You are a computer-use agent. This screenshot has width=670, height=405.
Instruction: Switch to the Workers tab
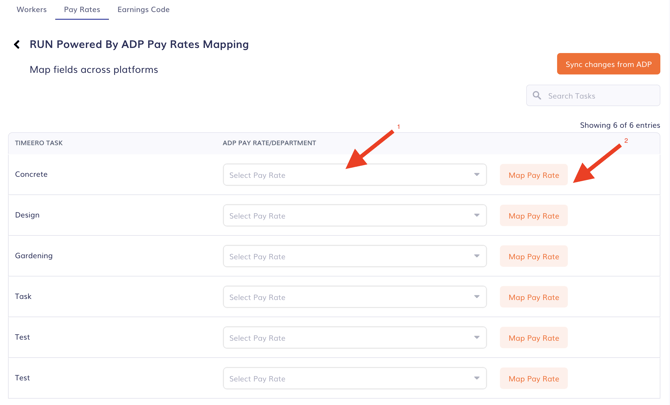tap(31, 10)
